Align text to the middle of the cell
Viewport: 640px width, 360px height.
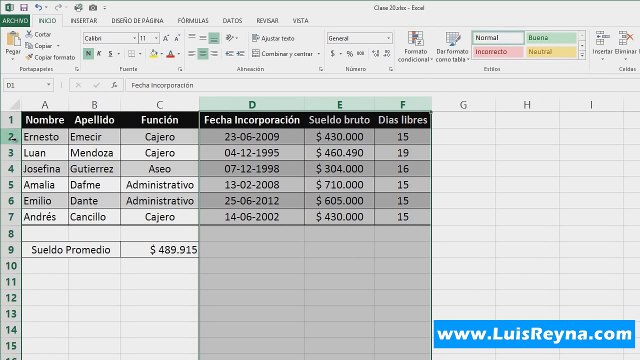point(203,38)
